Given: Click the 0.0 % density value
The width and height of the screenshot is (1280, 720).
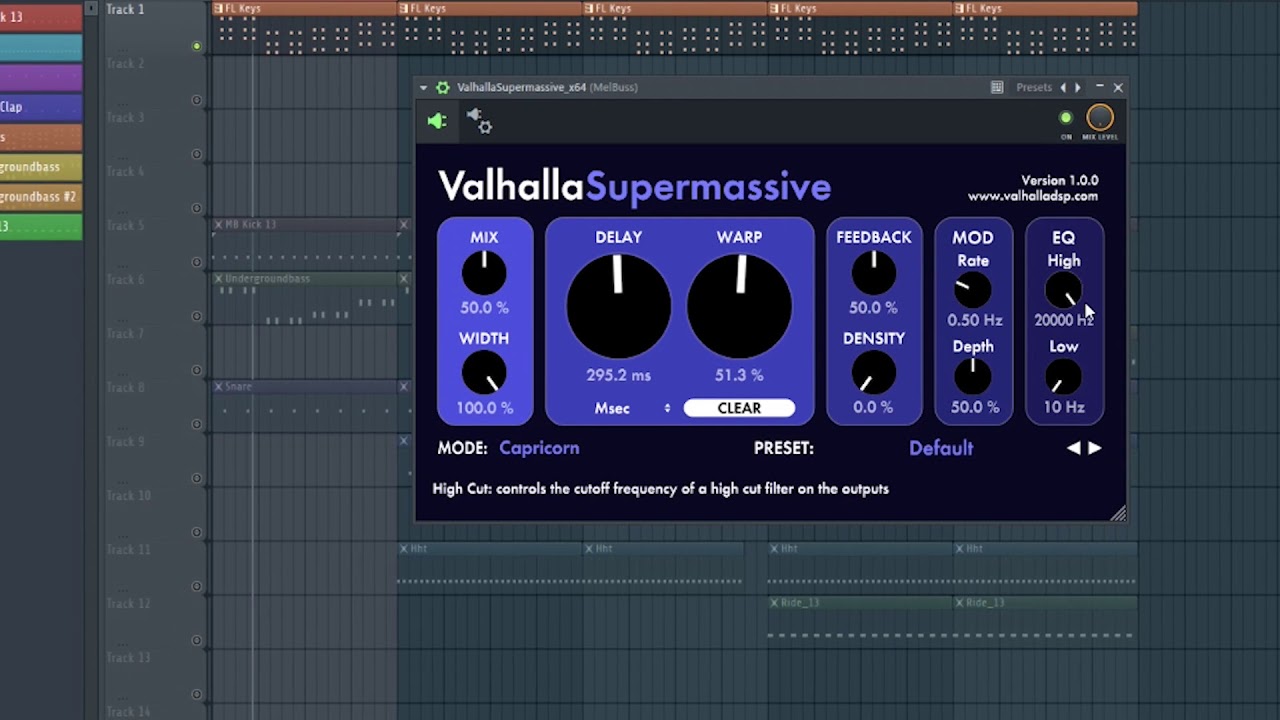Looking at the screenshot, I should 873,408.
